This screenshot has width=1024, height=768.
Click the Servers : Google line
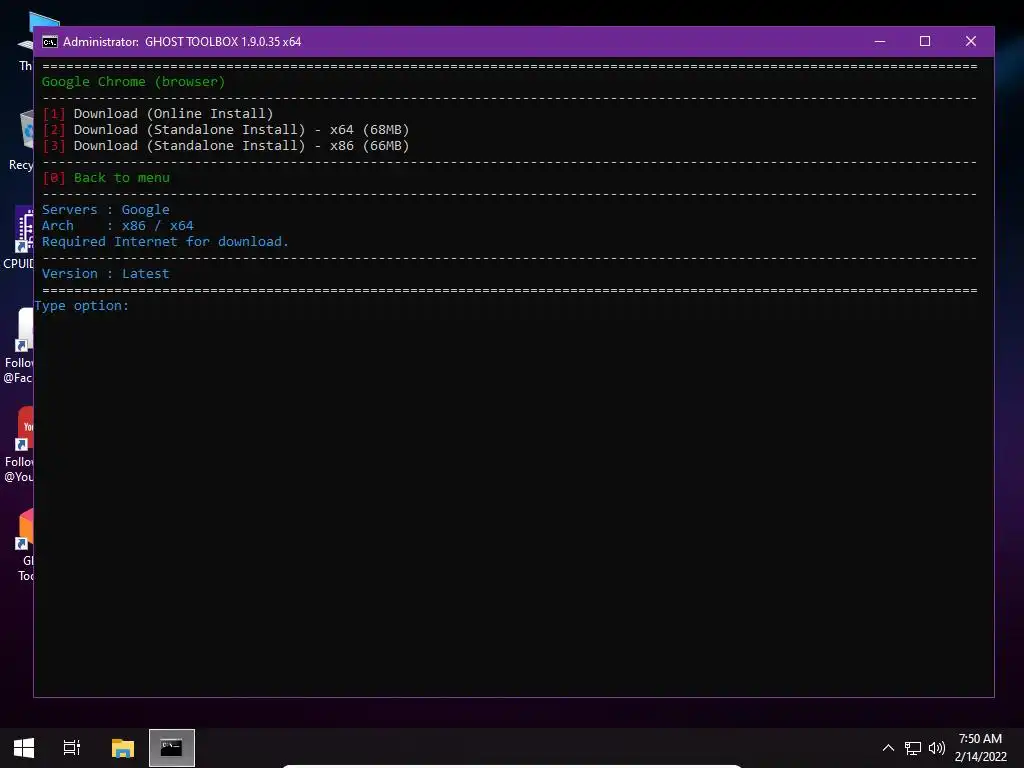[106, 210]
